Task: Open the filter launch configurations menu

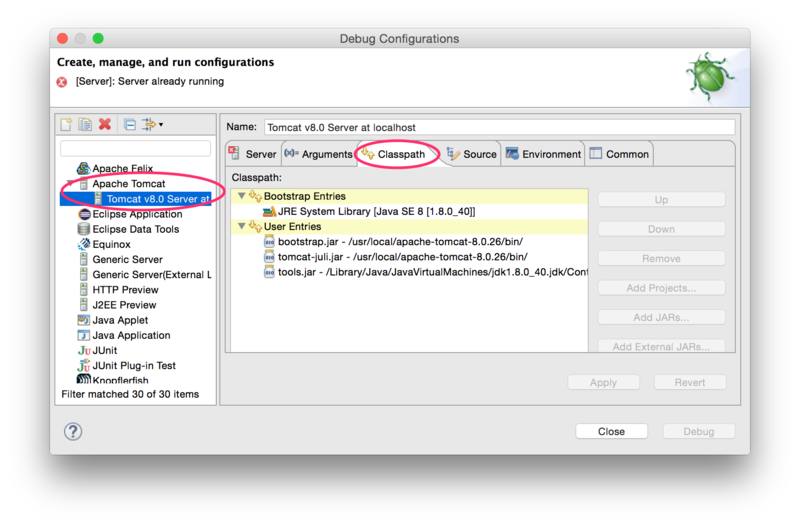Action: point(152,124)
